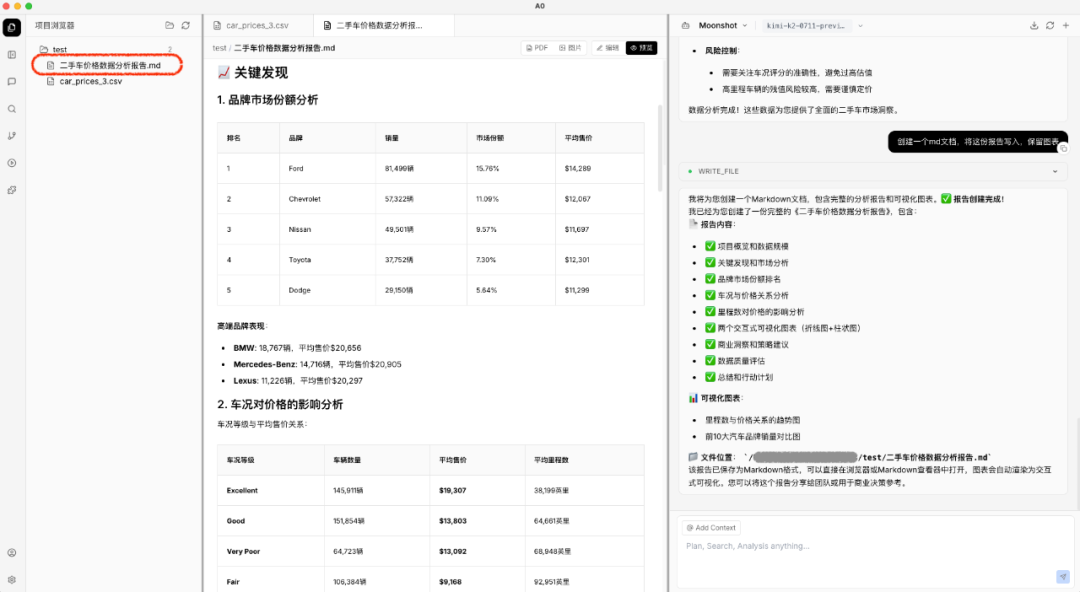Start a new chat with the plus icon

click(x=1066, y=25)
